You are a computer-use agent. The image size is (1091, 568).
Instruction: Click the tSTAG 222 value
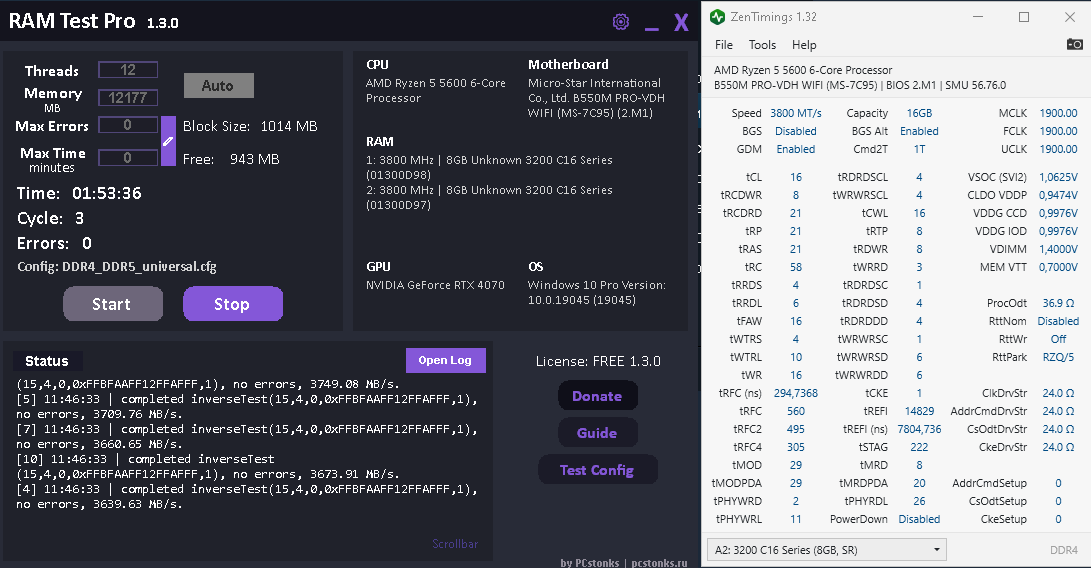919,447
